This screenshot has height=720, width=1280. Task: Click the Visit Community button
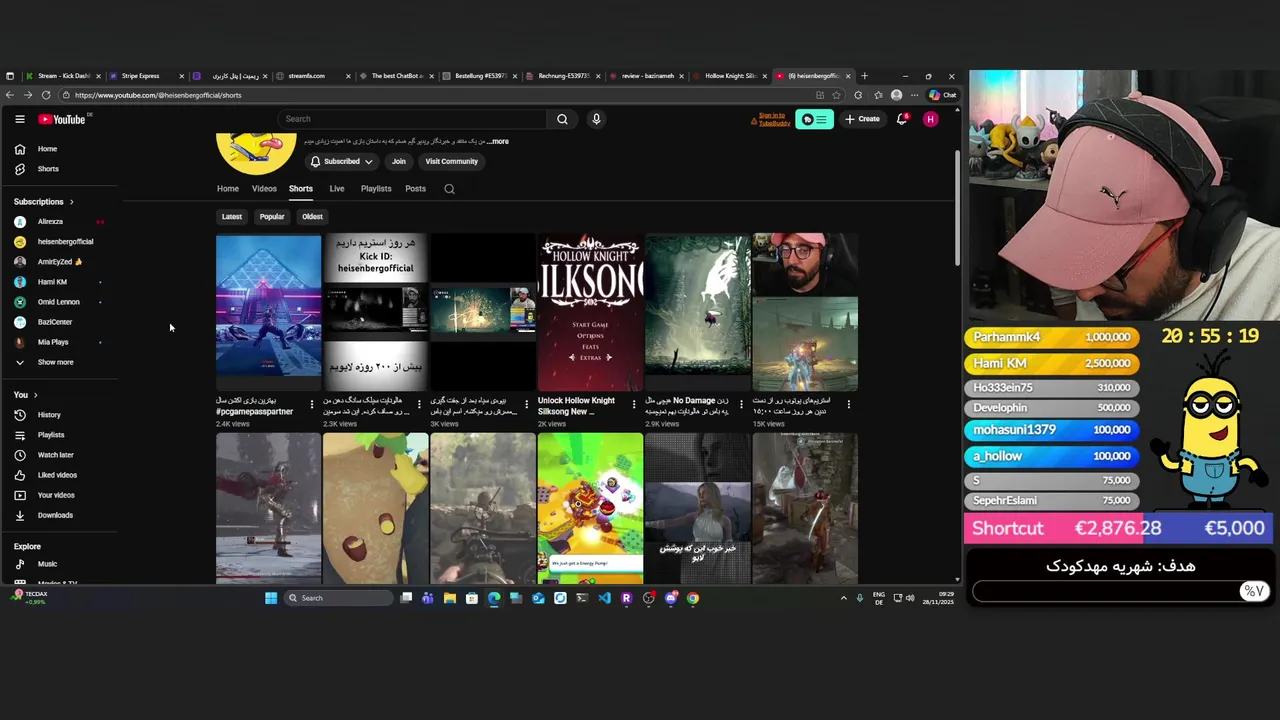pyautogui.click(x=452, y=161)
